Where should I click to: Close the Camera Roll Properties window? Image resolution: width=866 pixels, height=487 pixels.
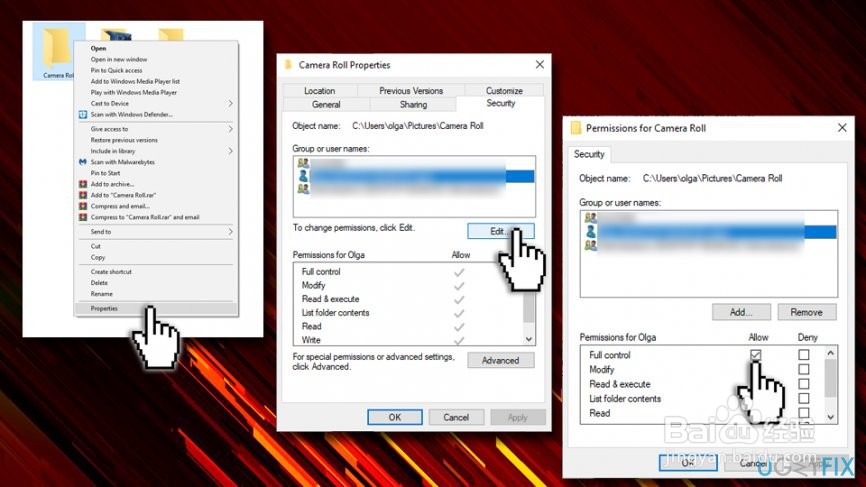[x=540, y=65]
